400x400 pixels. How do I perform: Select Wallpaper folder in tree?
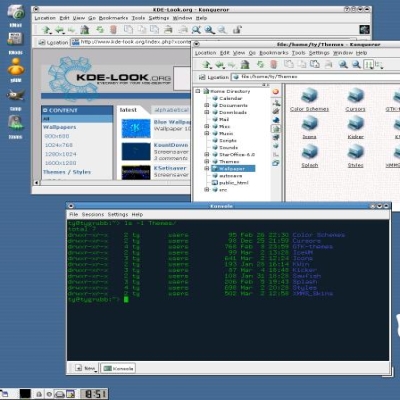coord(233,169)
